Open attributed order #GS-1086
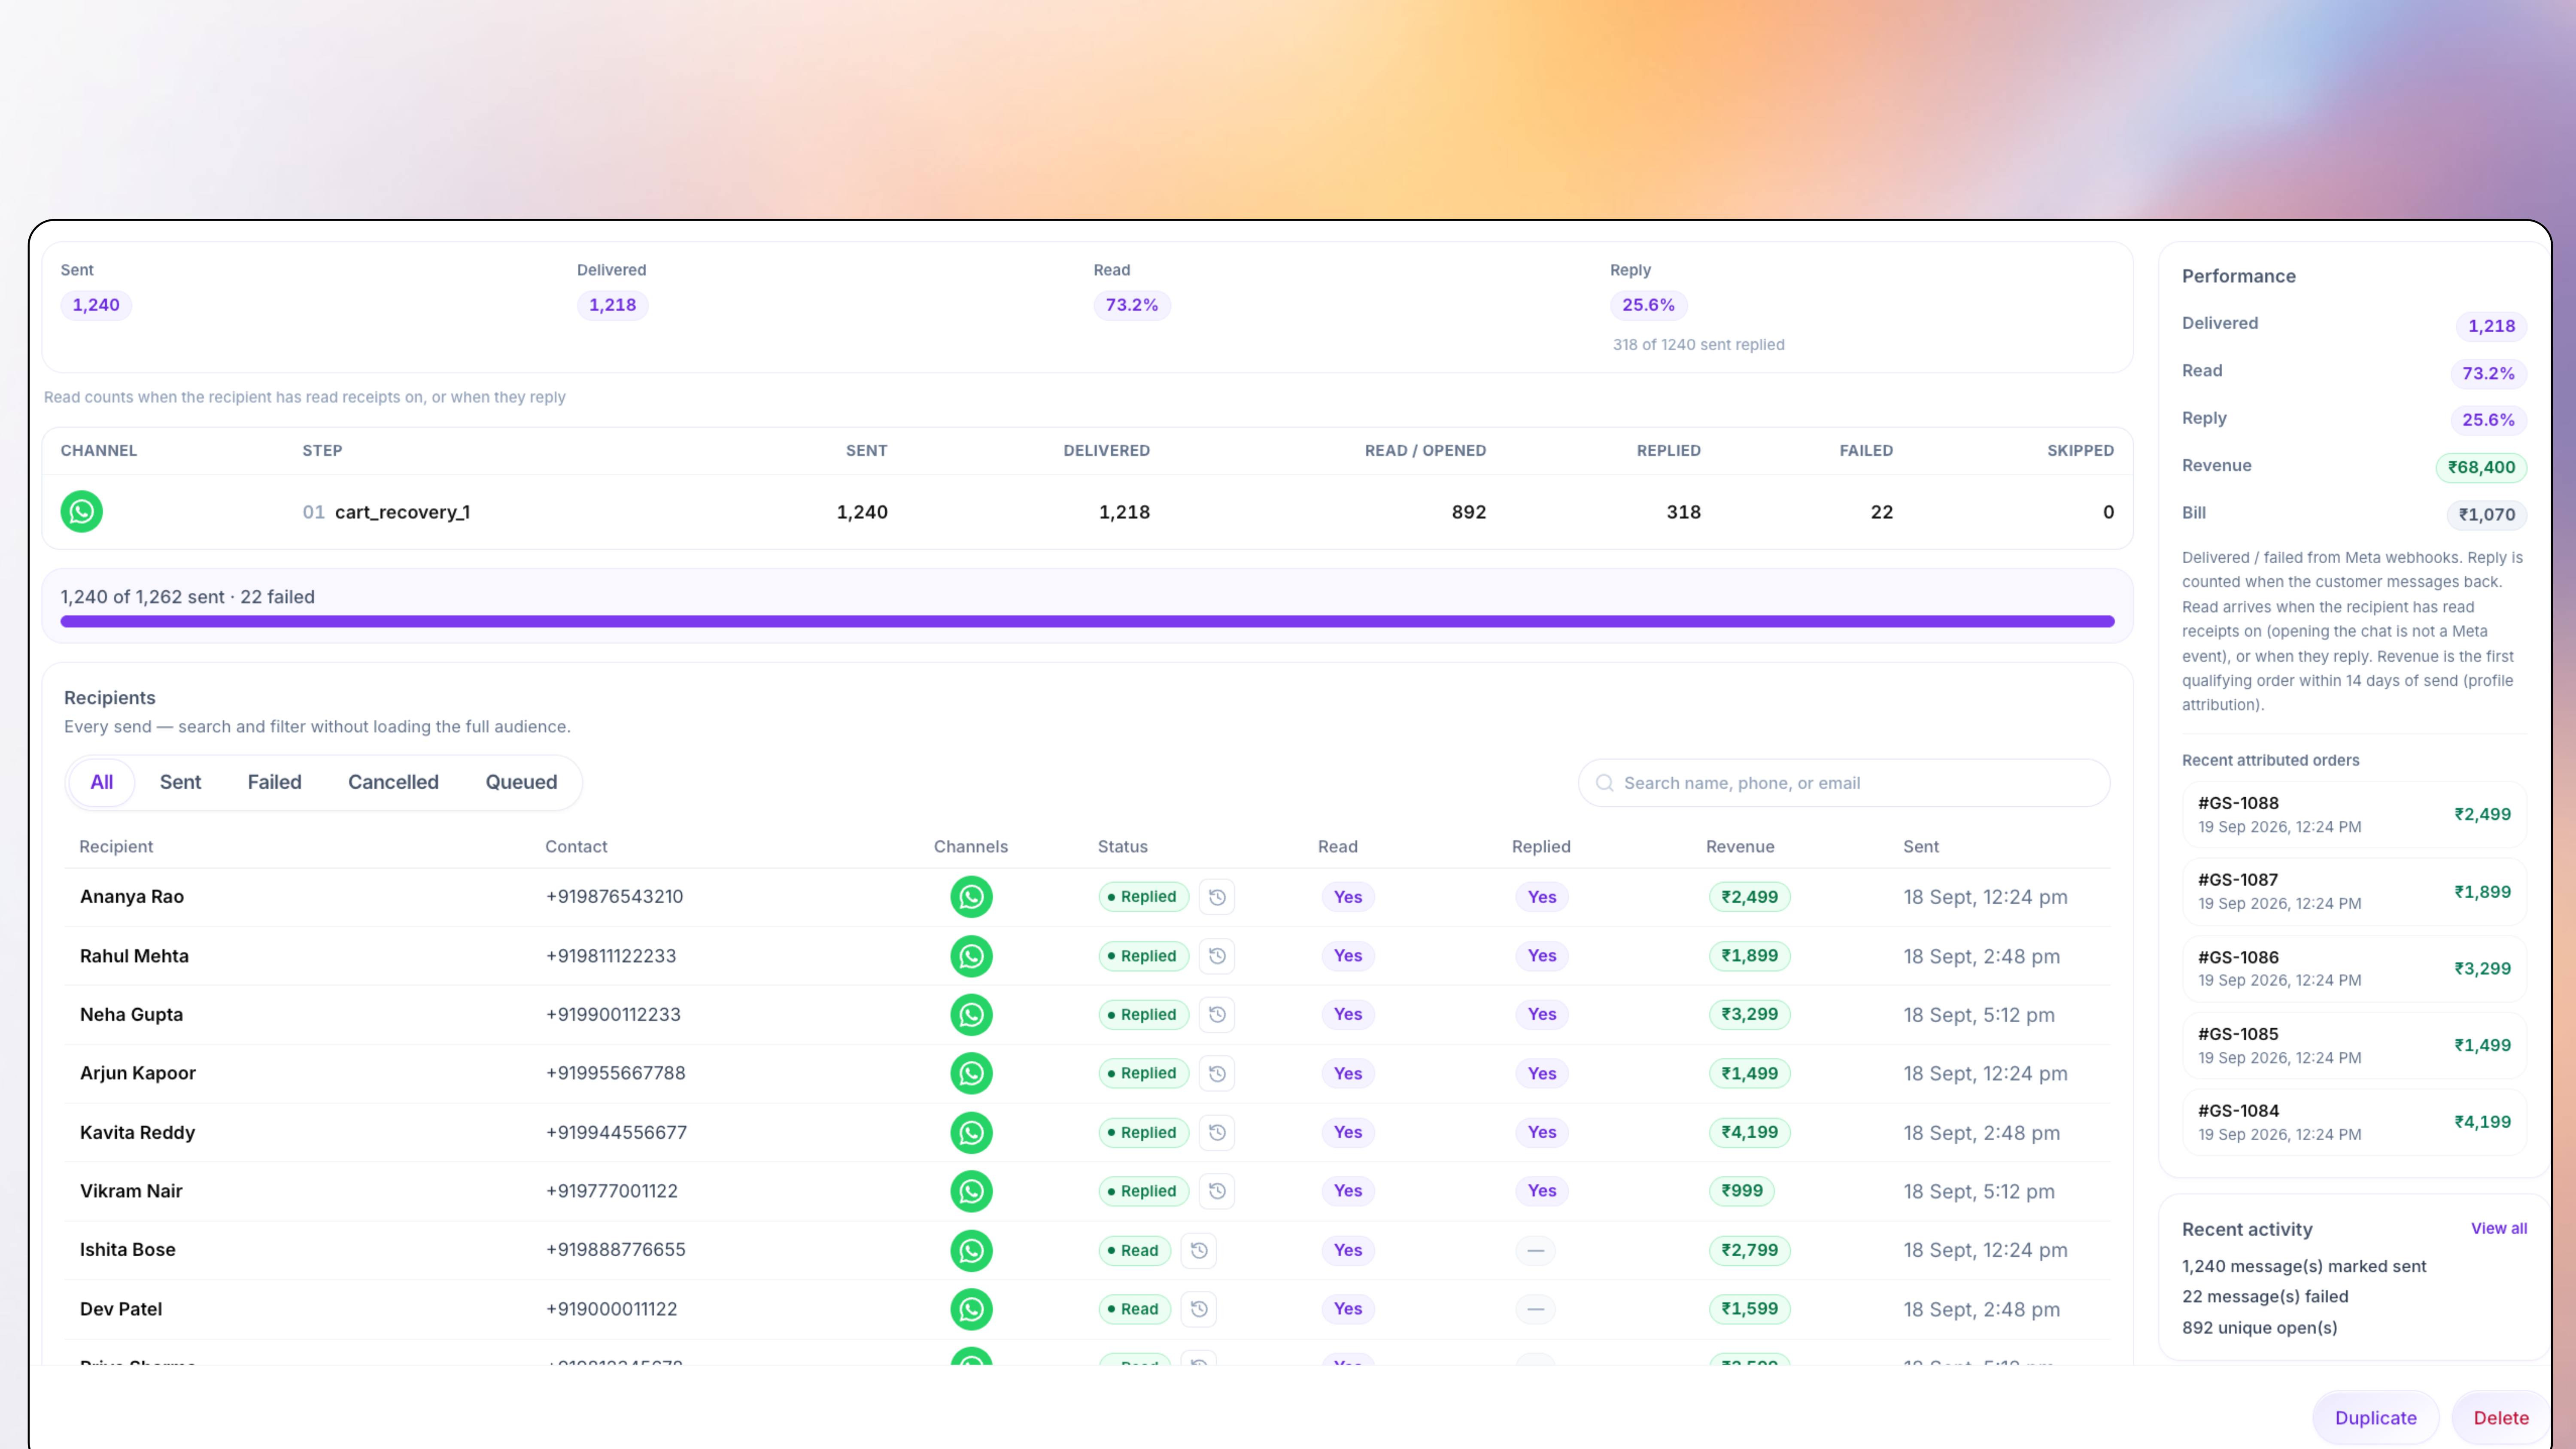Viewport: 2576px width, 1449px height. (x=2354, y=968)
